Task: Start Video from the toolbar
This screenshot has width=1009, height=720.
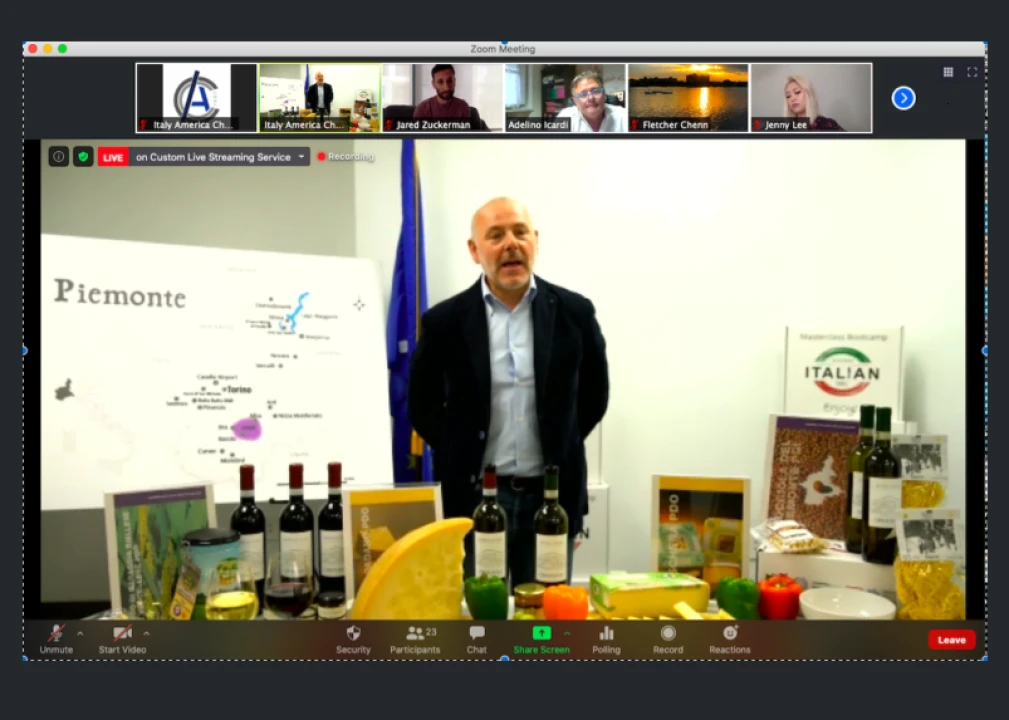Action: pos(122,638)
